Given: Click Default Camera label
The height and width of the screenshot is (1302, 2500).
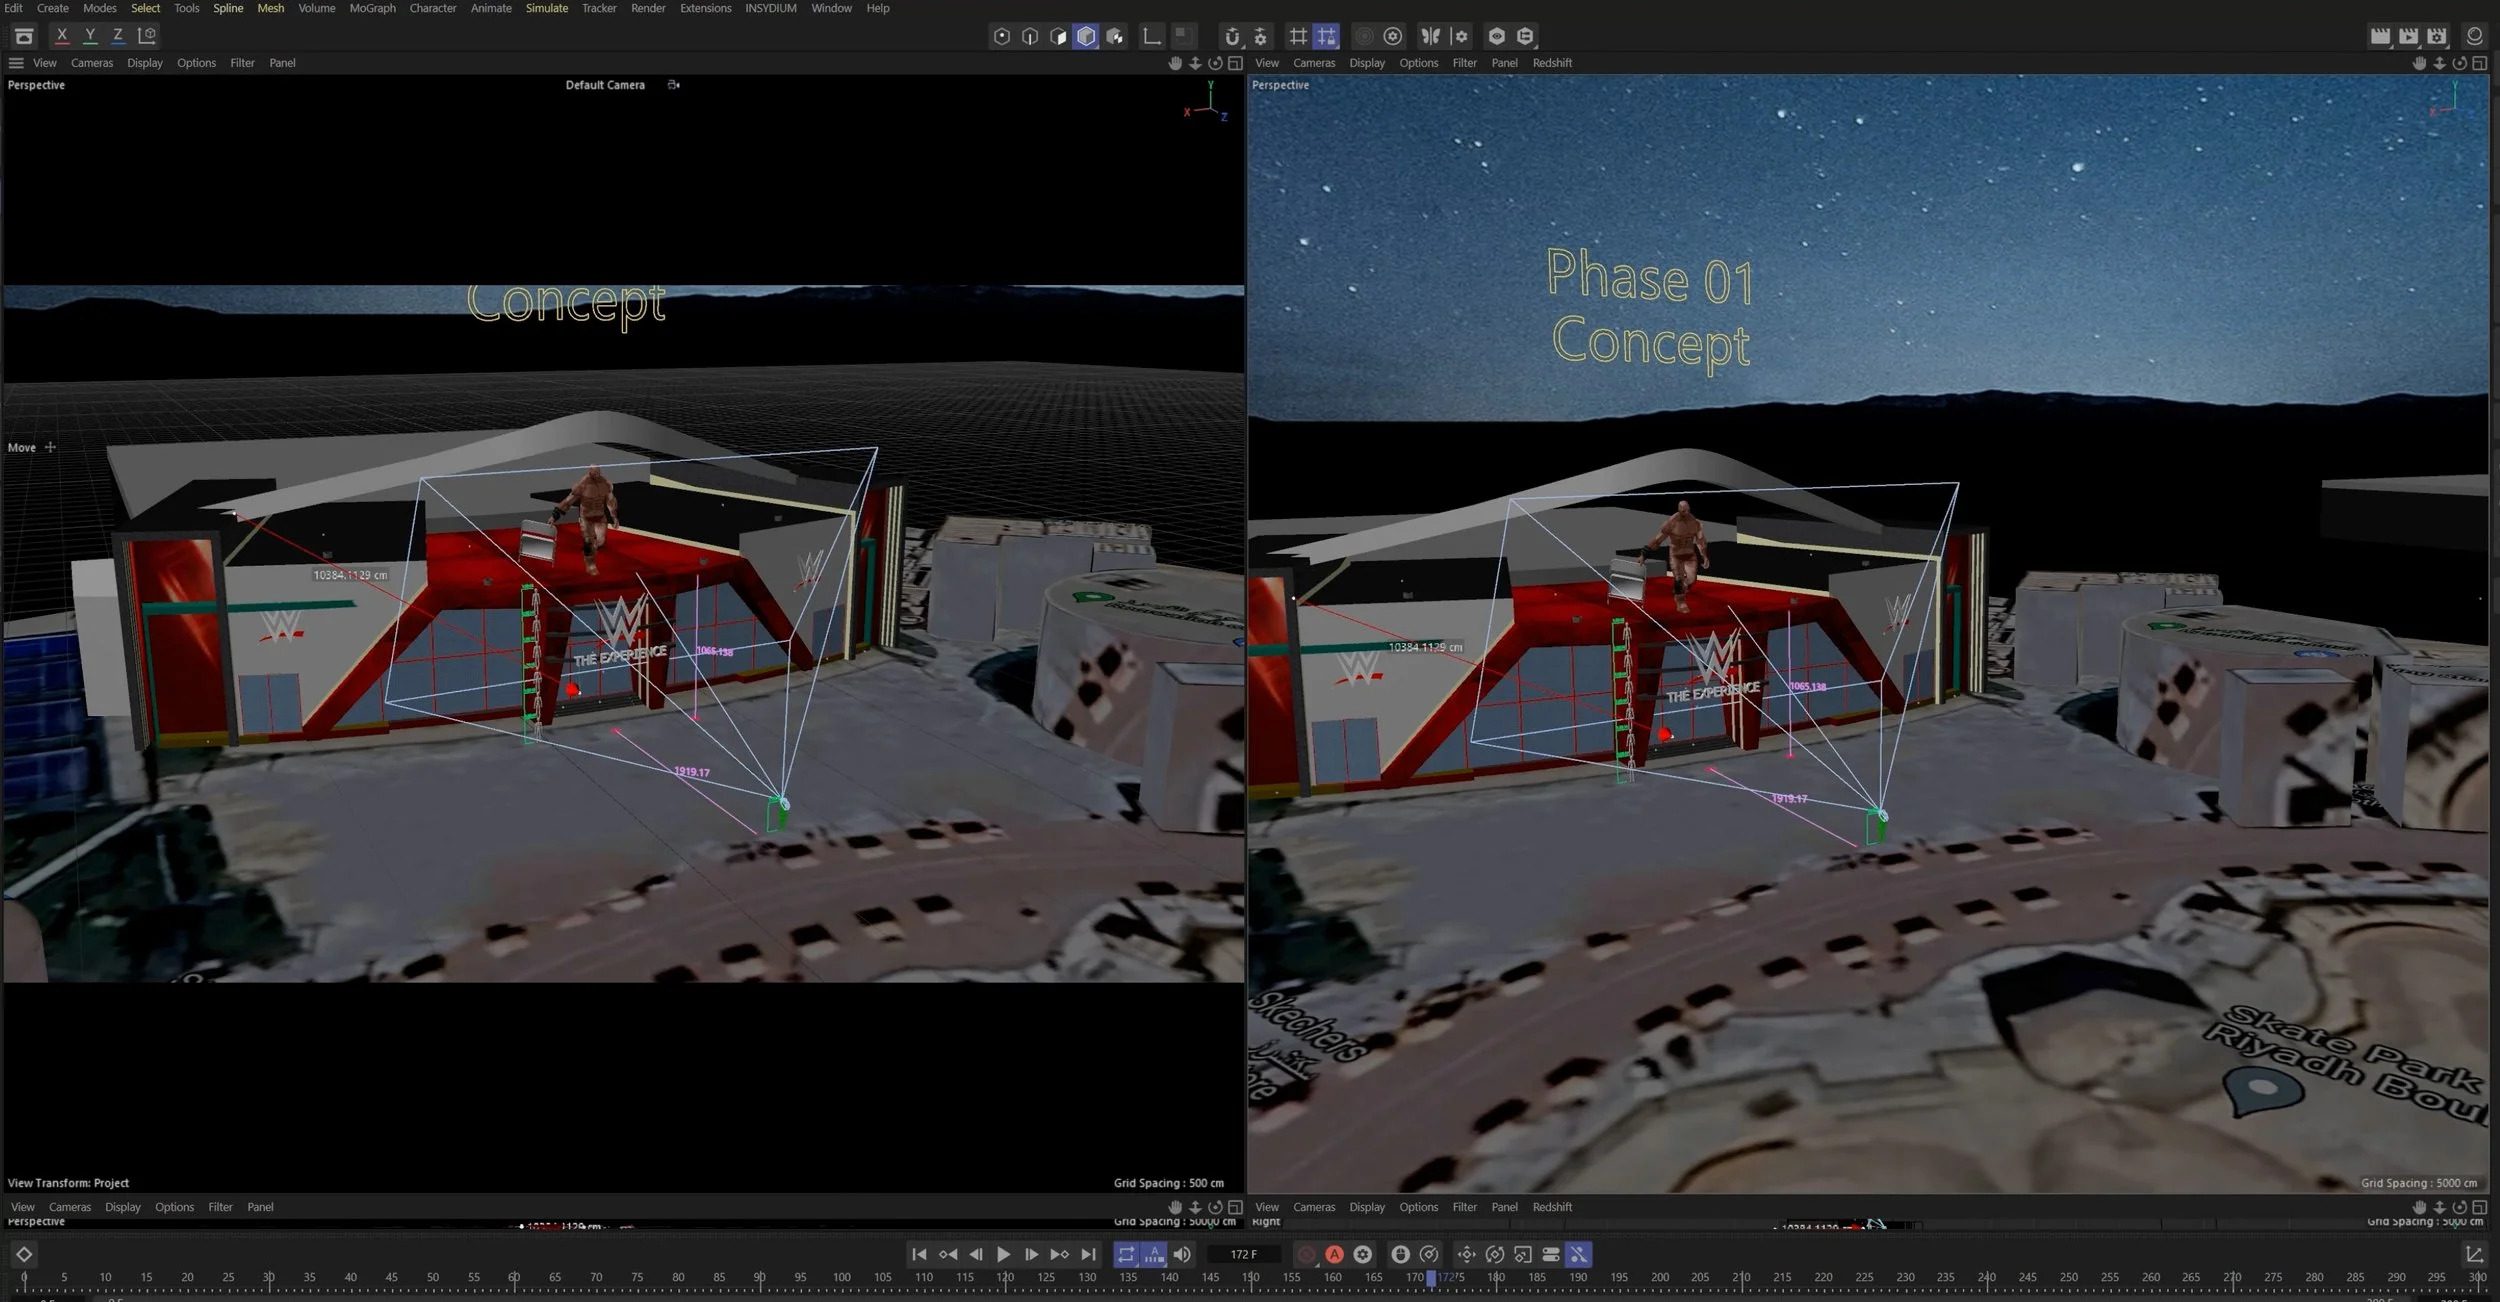Looking at the screenshot, I should point(605,85).
